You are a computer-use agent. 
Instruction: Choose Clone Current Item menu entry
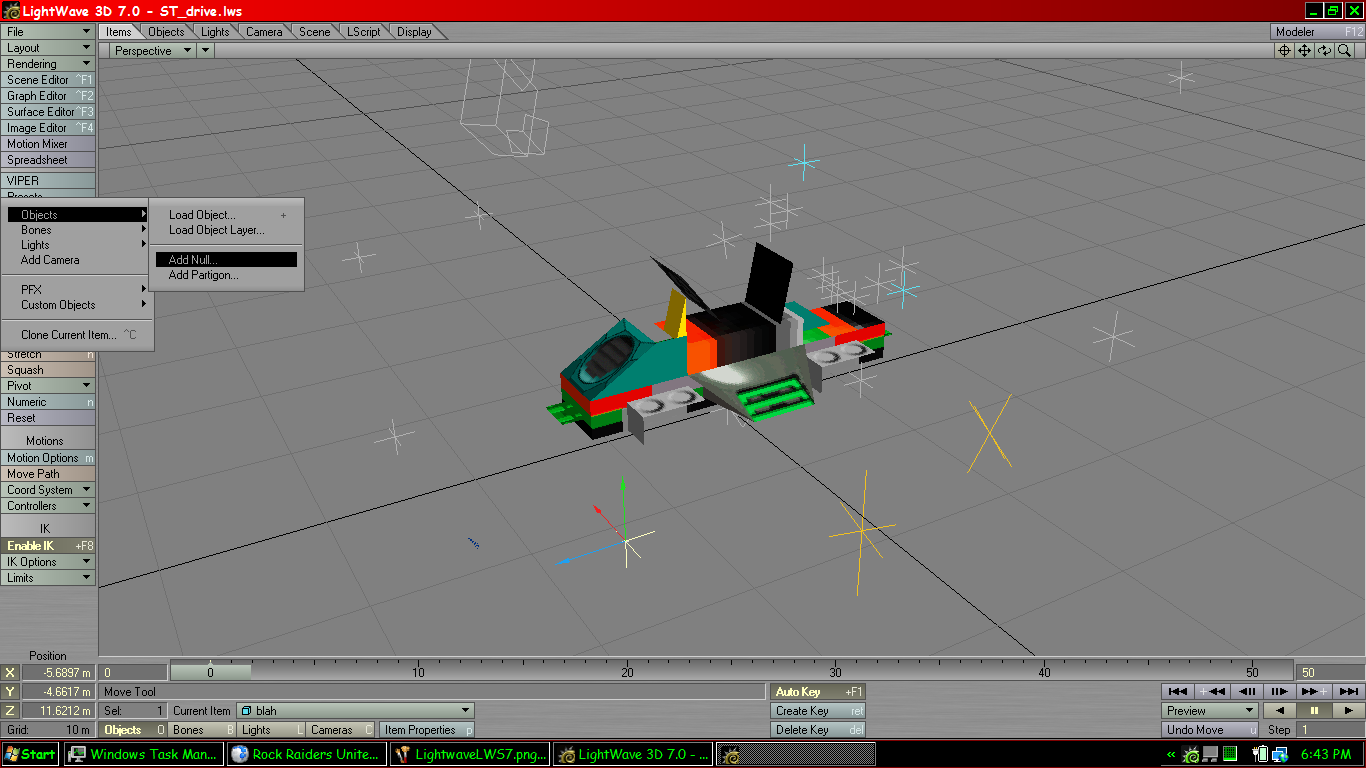(x=78, y=335)
